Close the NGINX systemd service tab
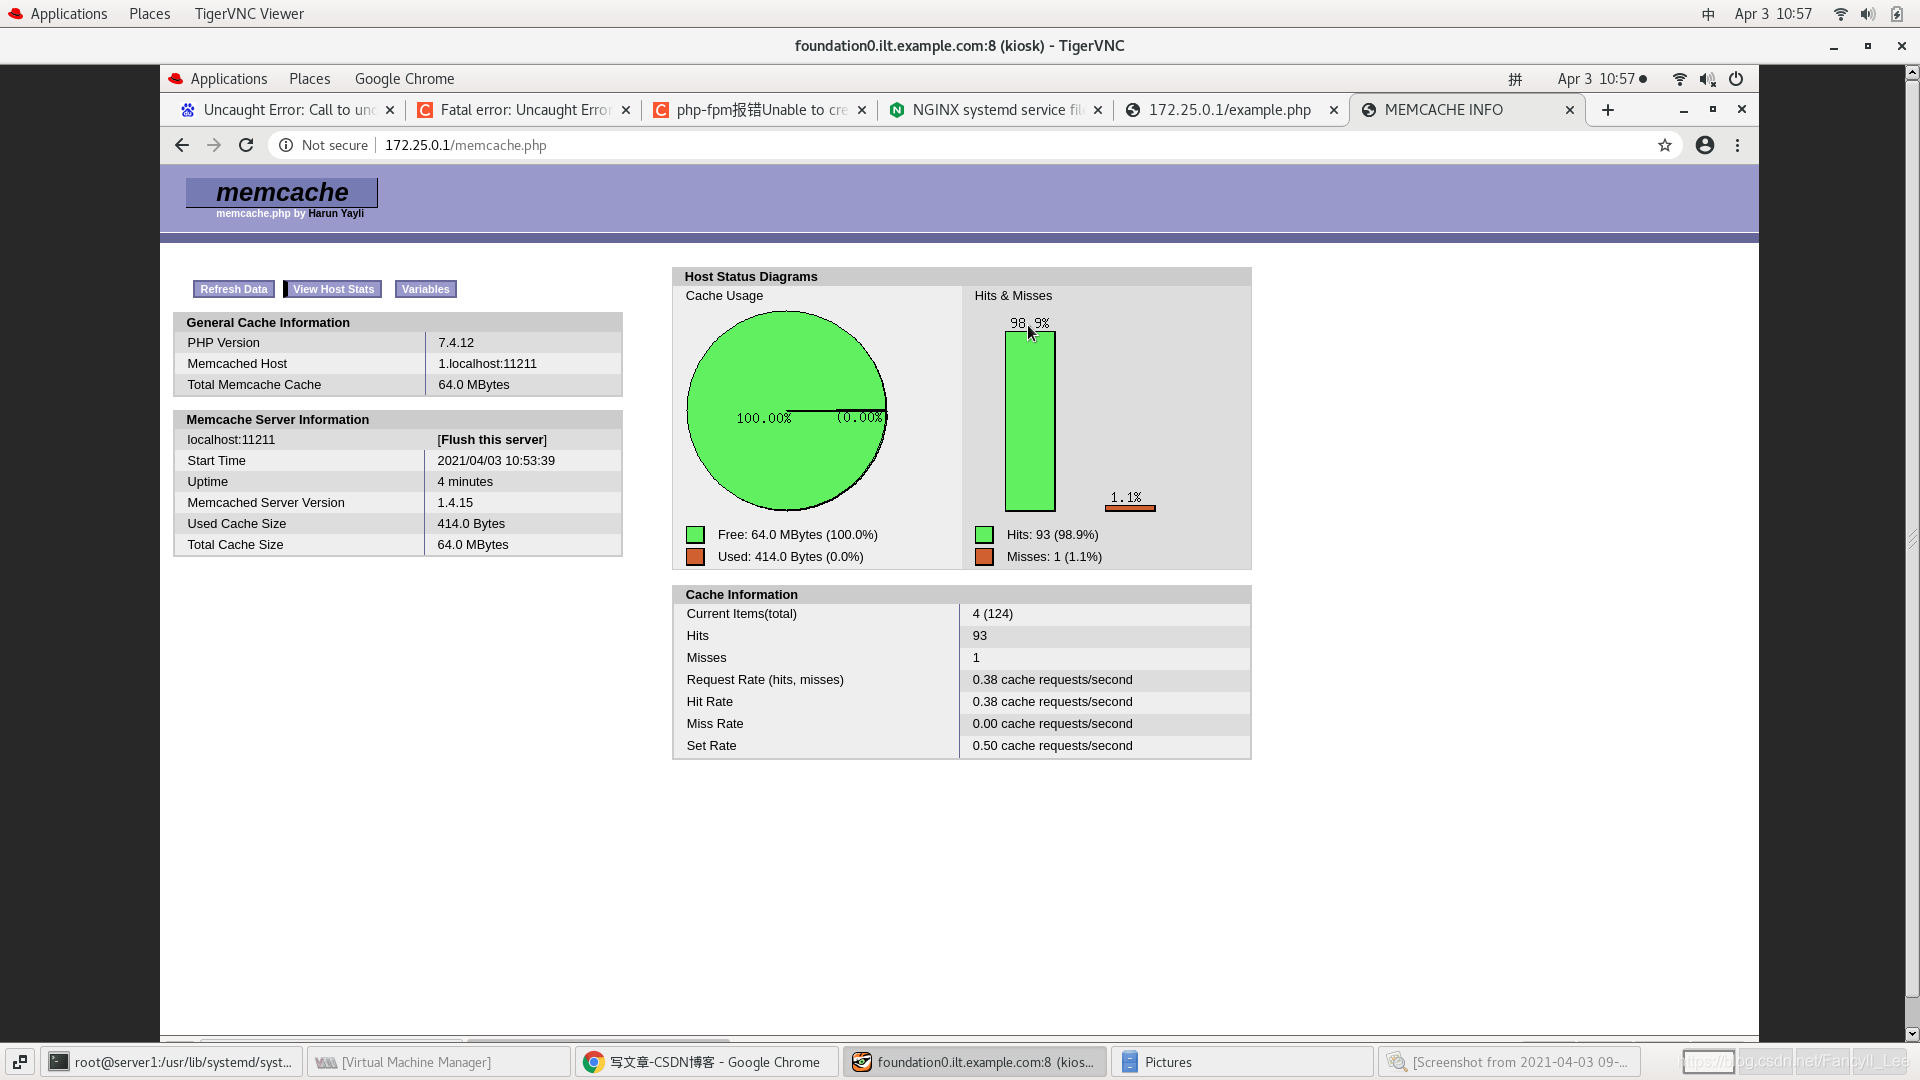 point(1098,110)
